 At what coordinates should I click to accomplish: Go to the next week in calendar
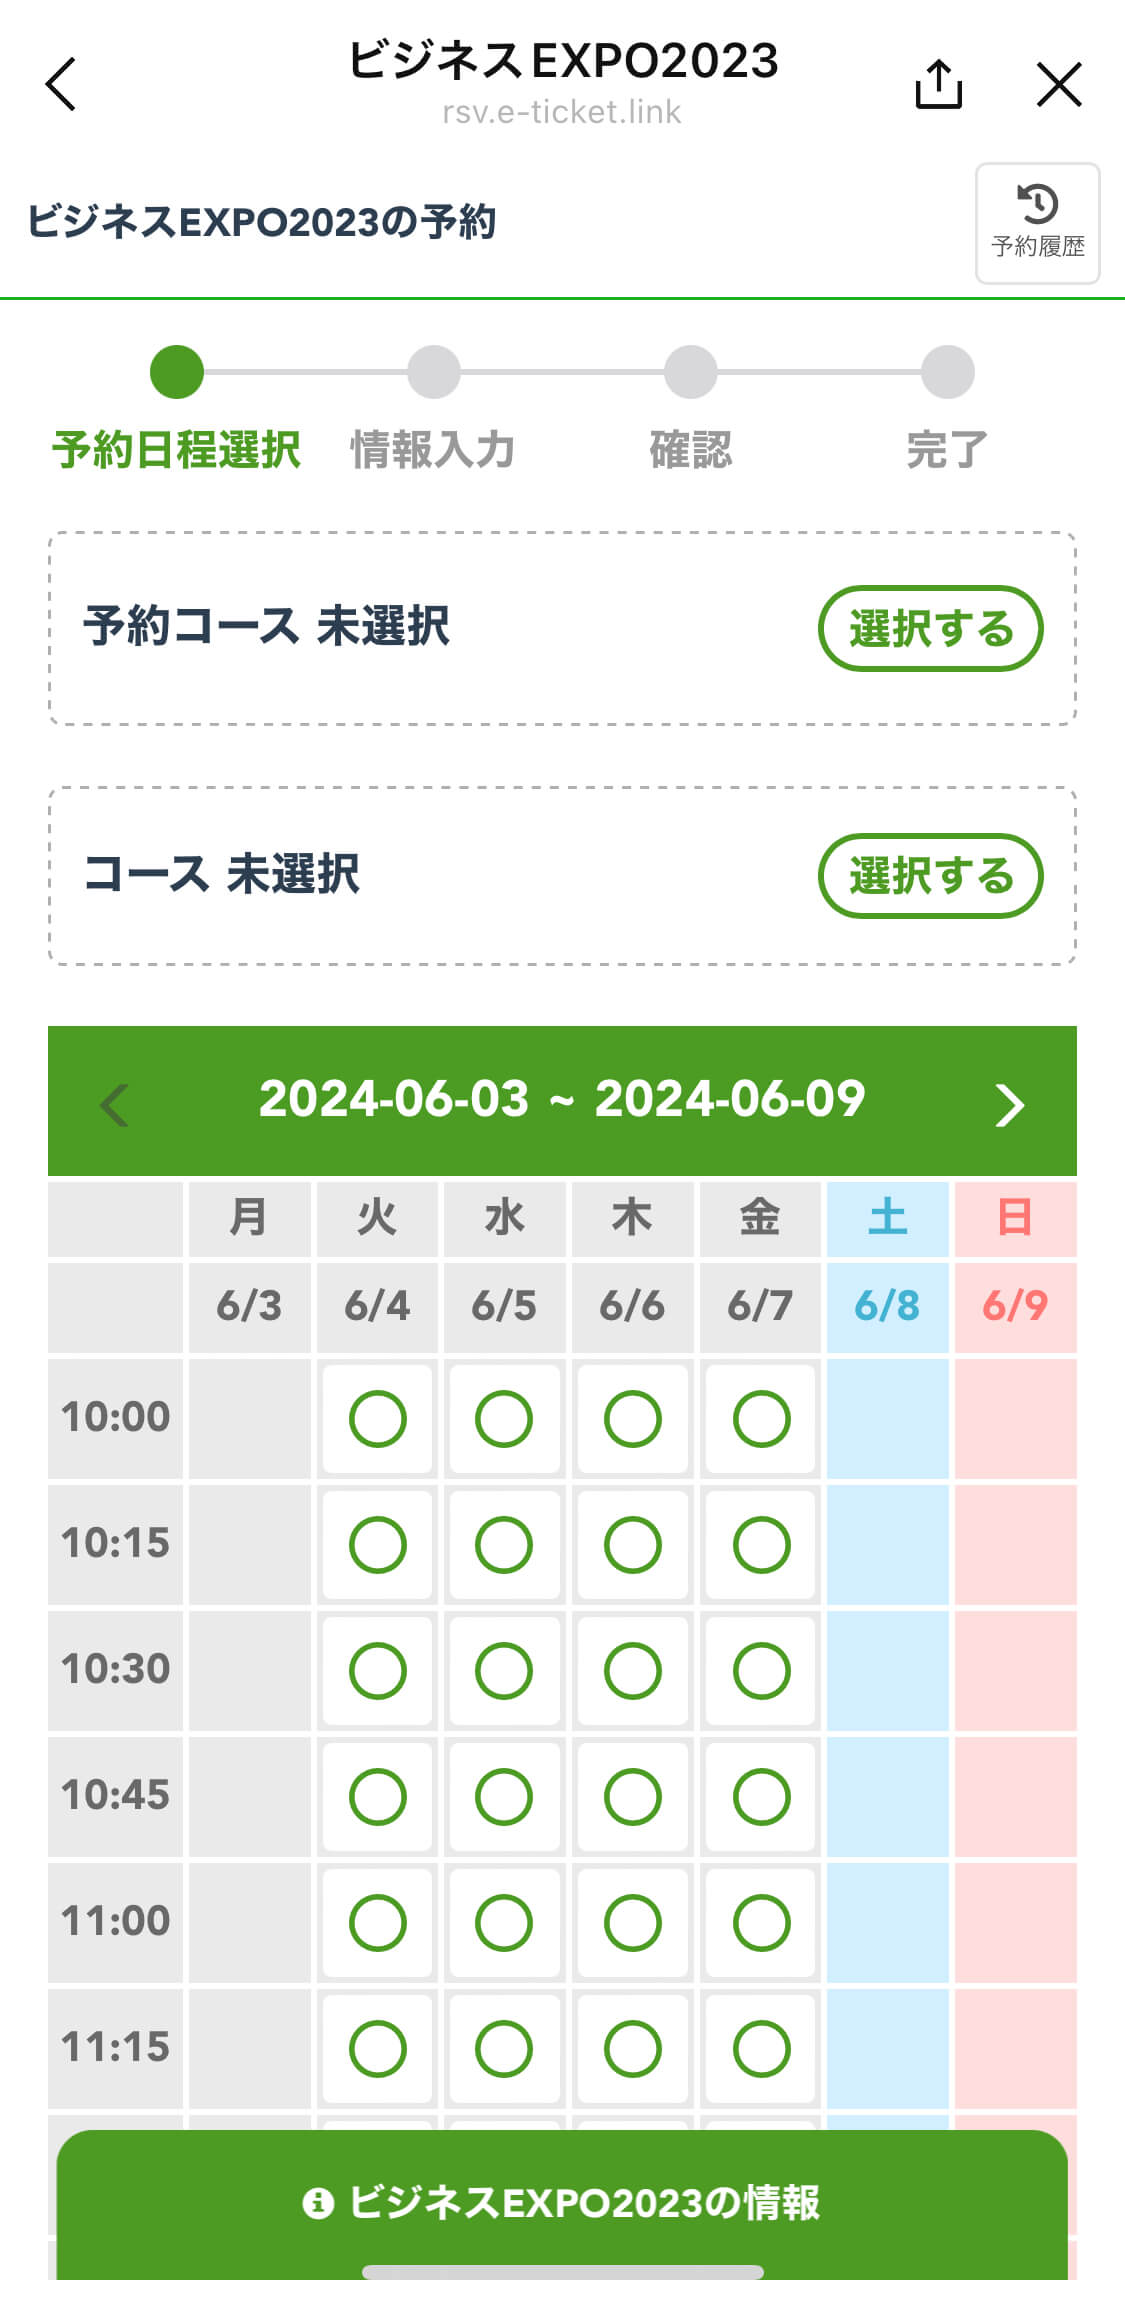click(x=1009, y=1104)
